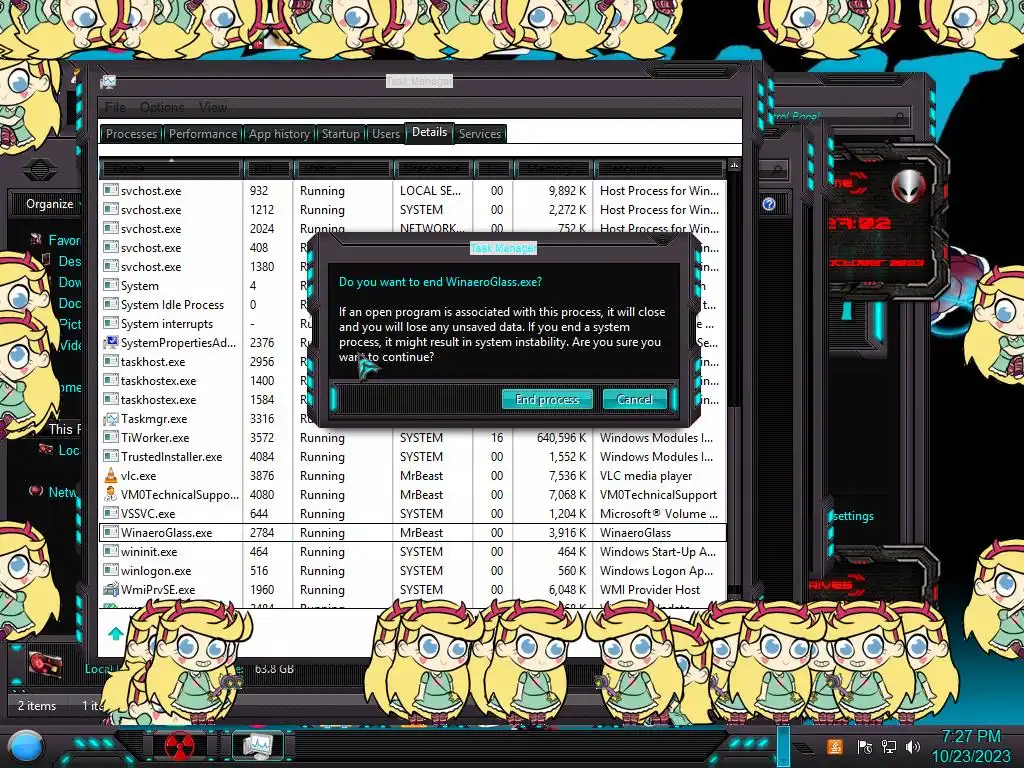Click the network tray icon

click(888, 746)
